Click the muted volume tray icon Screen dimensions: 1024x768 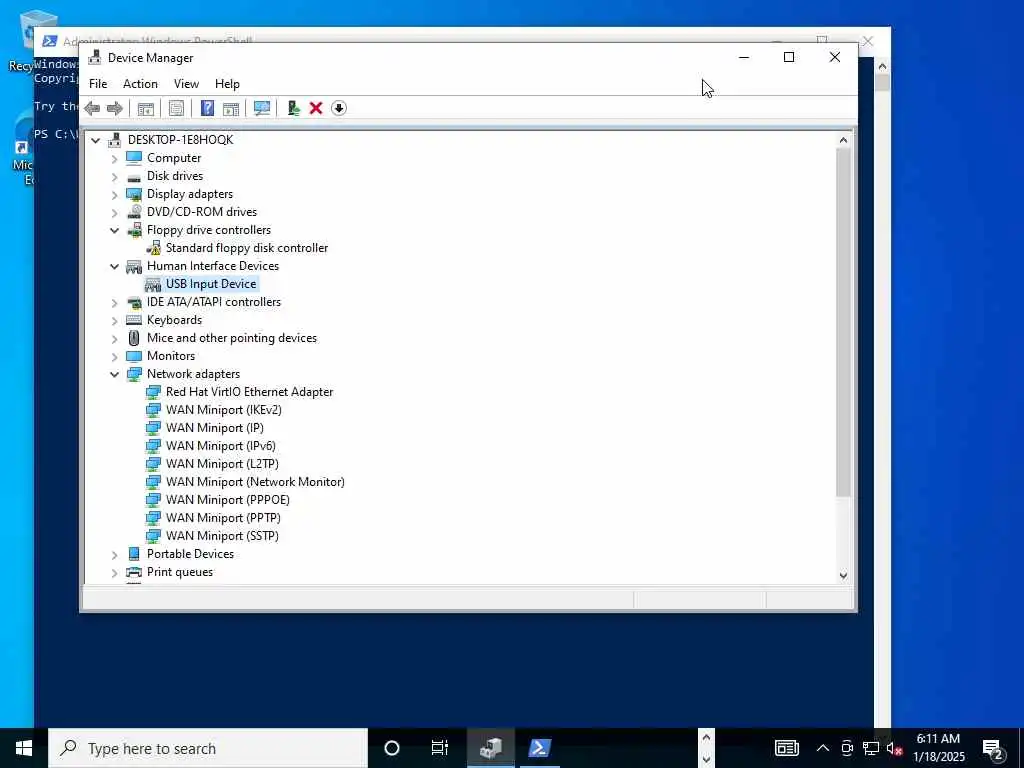[894, 748]
